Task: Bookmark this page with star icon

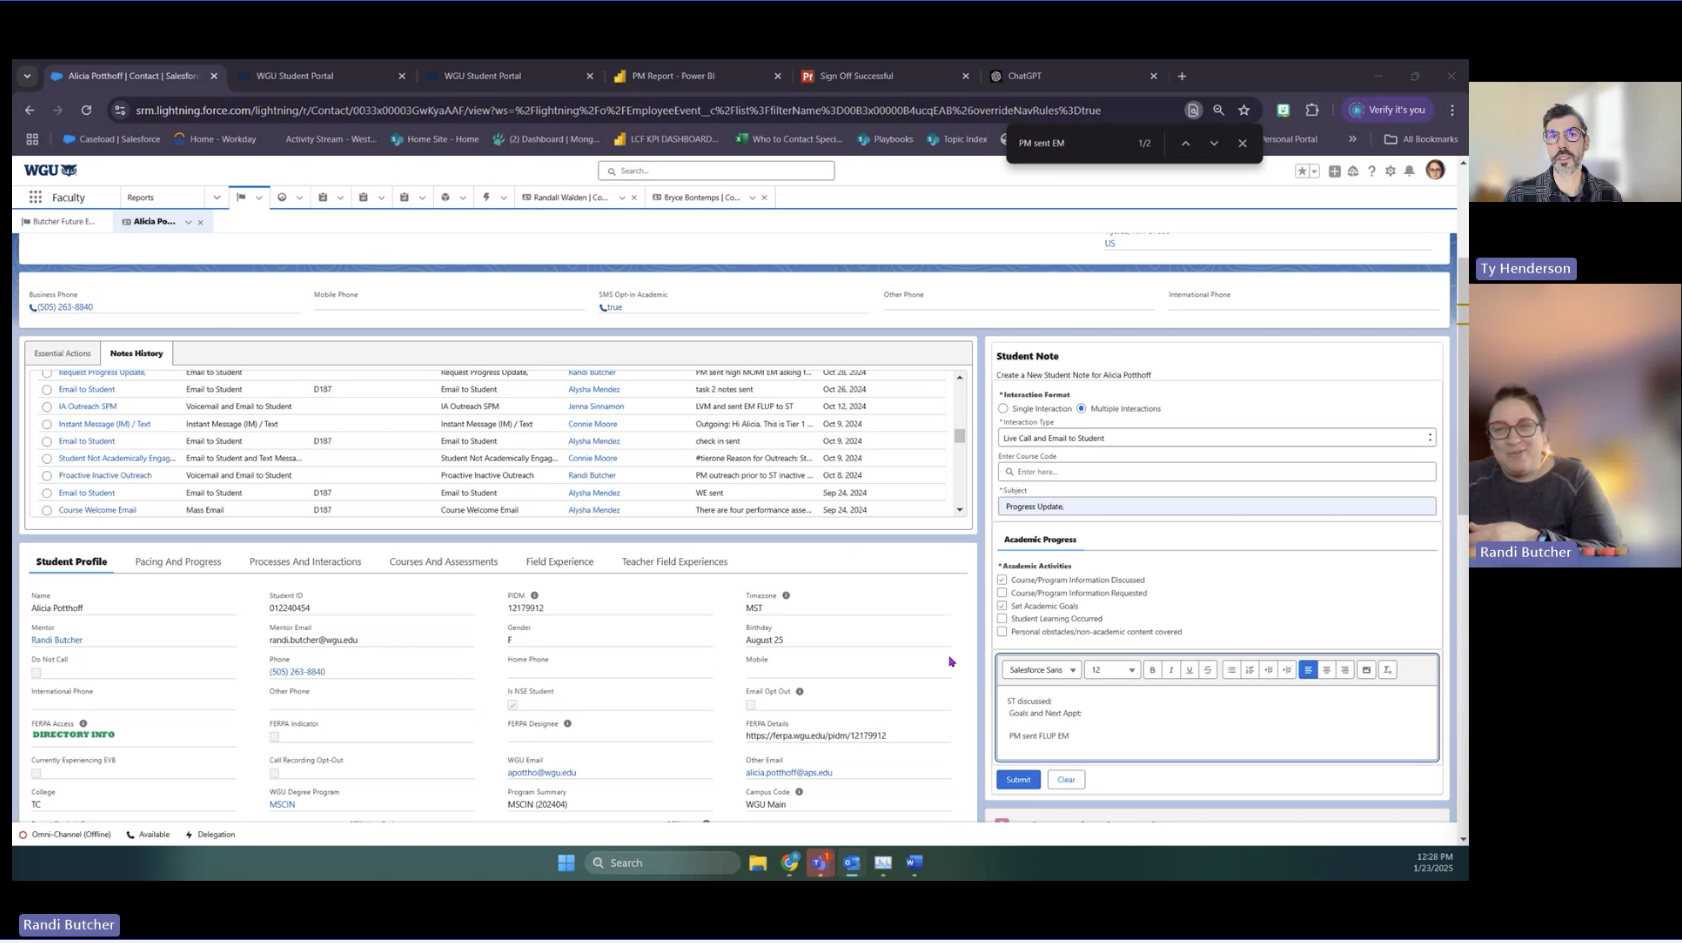Action: [x=1244, y=110]
